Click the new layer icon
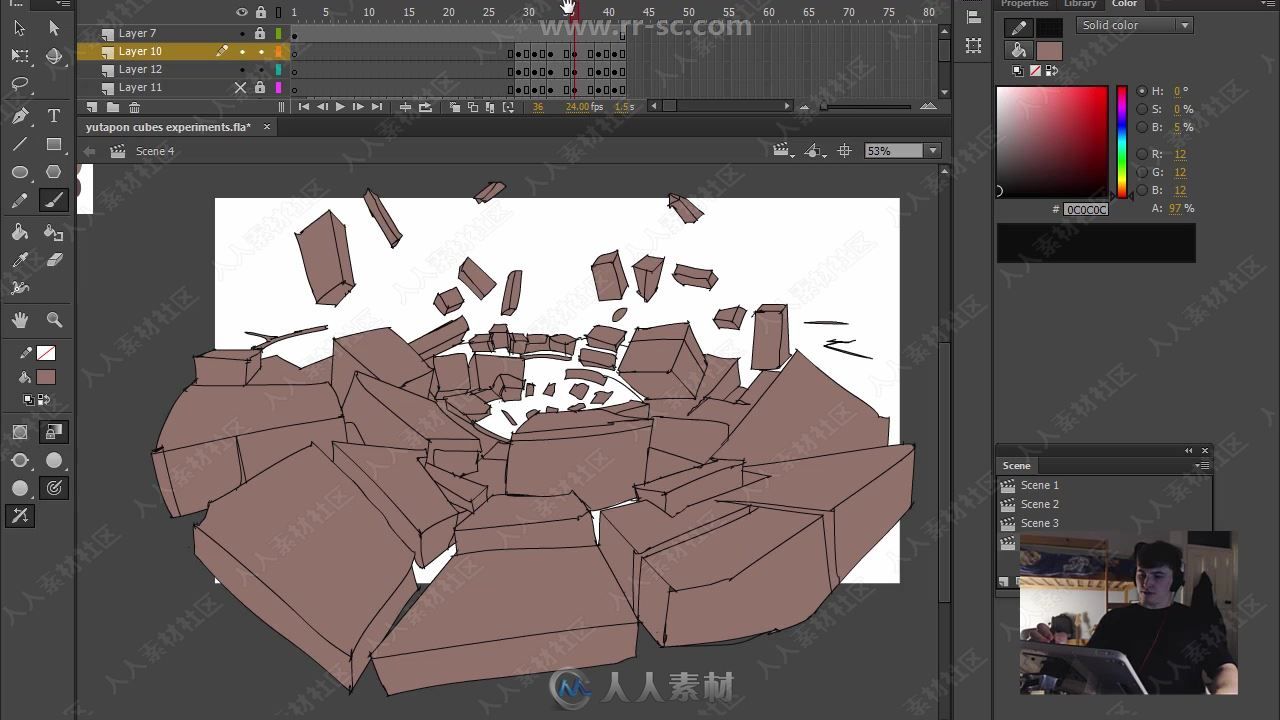 click(92, 107)
